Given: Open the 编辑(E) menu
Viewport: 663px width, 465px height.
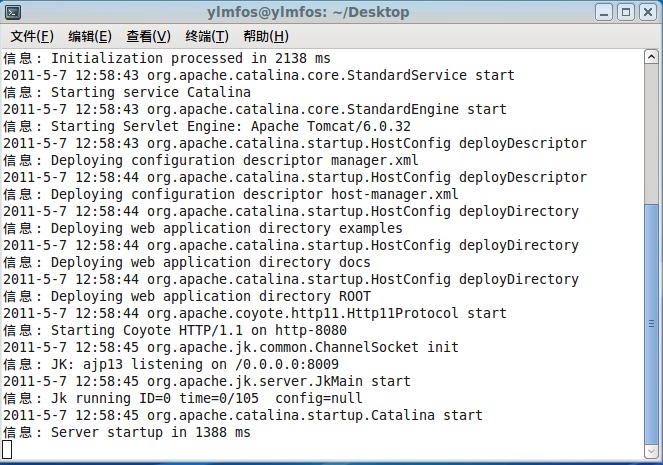Looking at the screenshot, I should (x=90, y=37).
